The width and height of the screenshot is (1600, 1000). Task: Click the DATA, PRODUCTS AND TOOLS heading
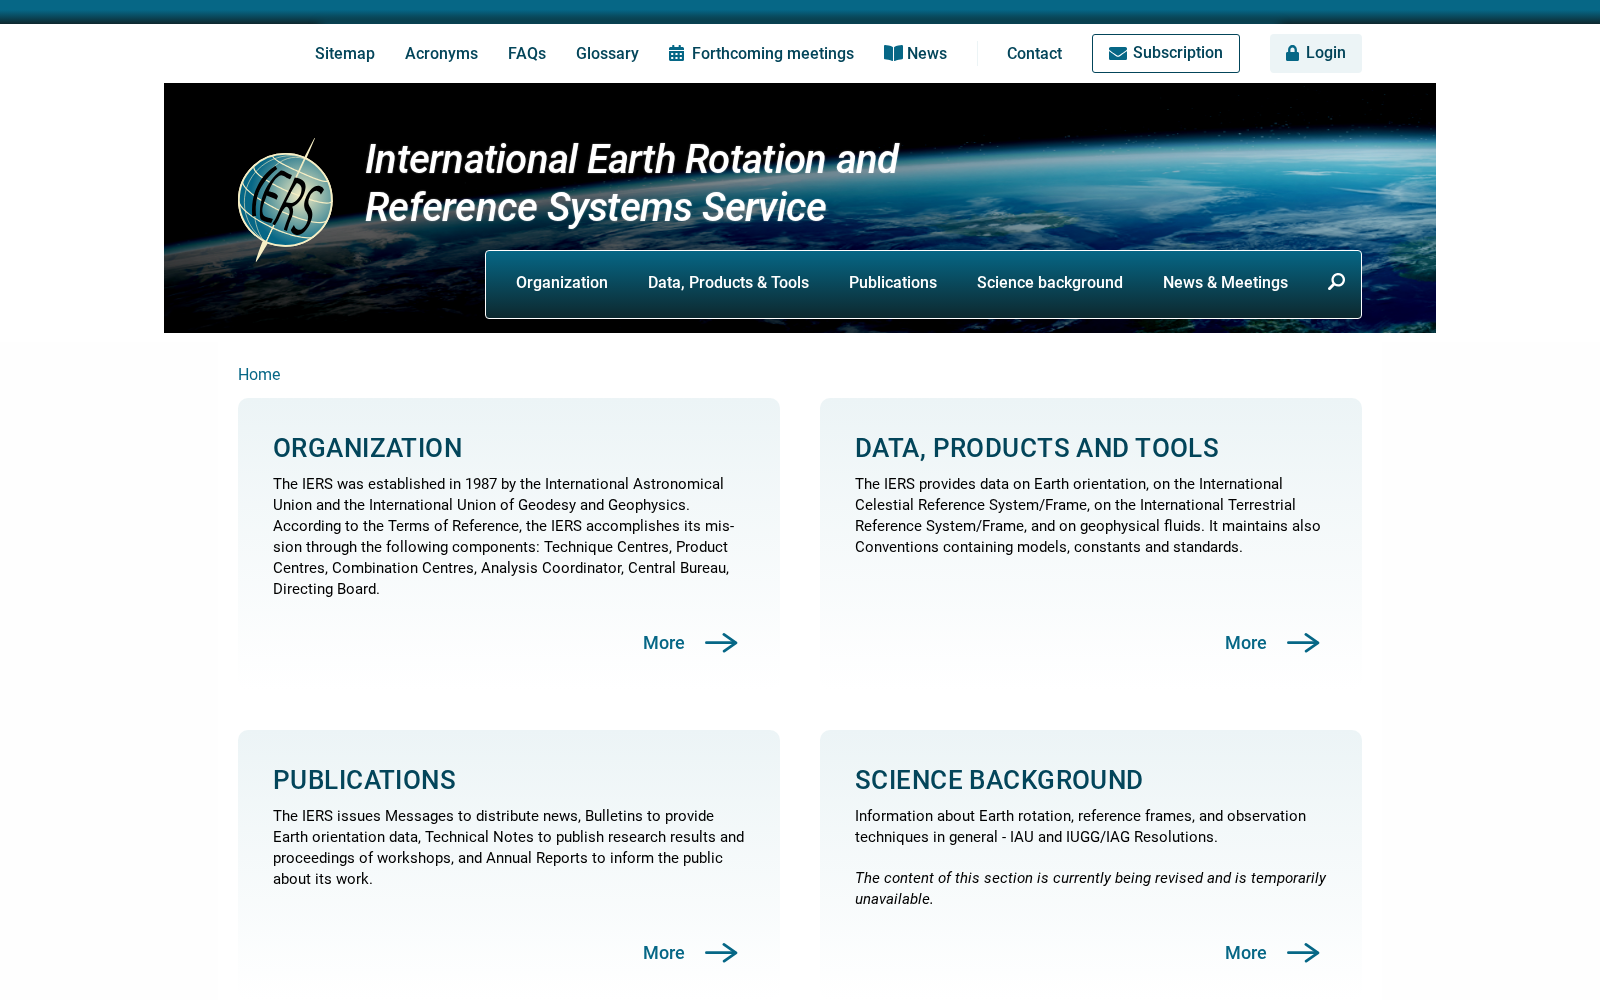(1037, 448)
